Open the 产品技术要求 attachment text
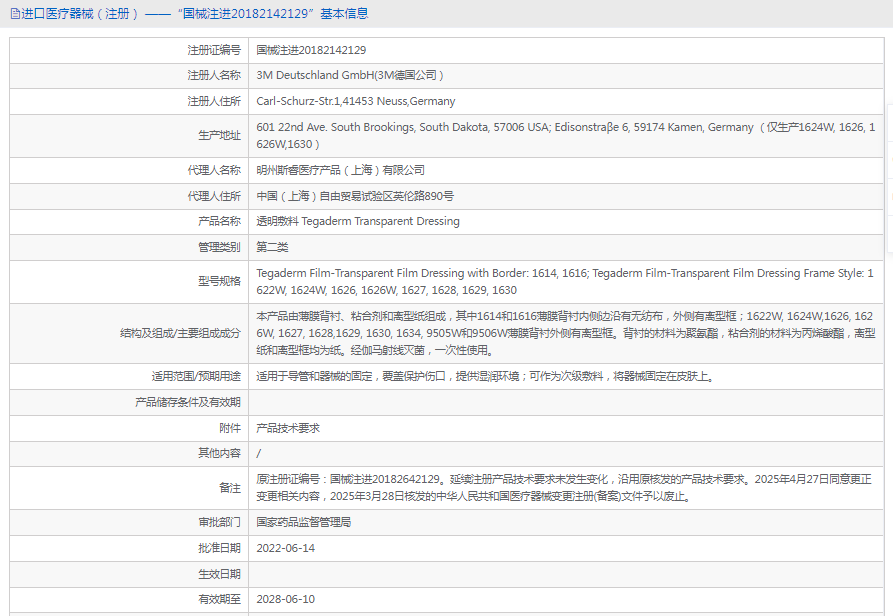The height and width of the screenshot is (616, 893). click(288, 428)
